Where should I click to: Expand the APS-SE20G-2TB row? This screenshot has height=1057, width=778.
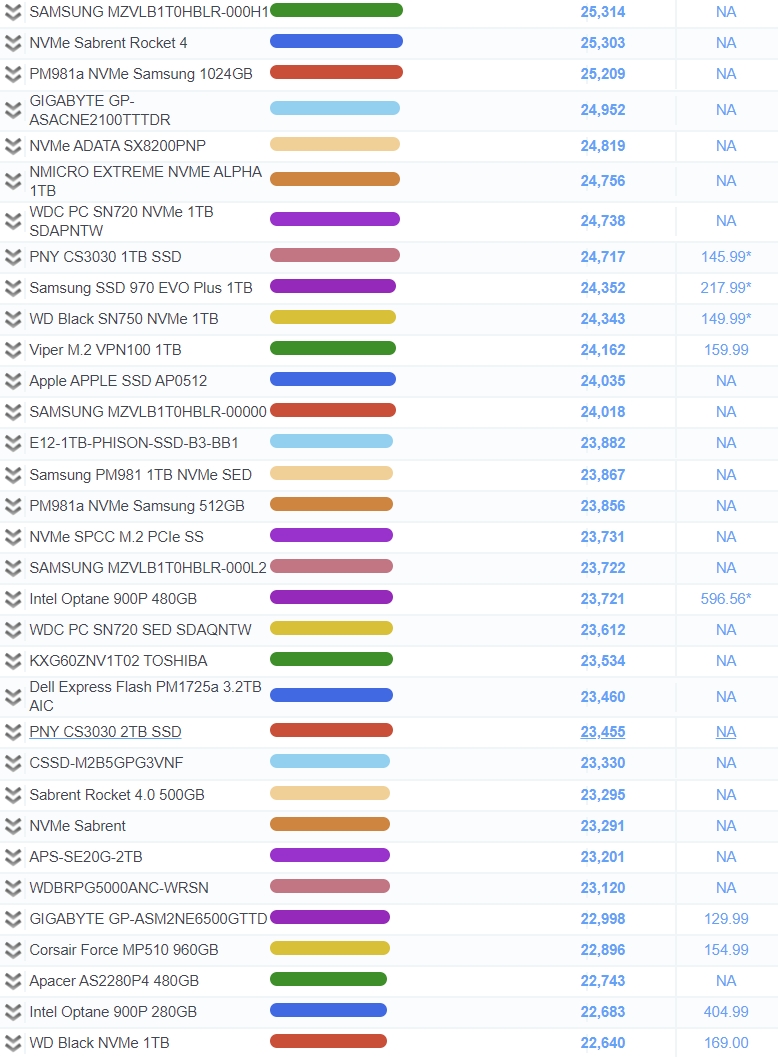13,857
